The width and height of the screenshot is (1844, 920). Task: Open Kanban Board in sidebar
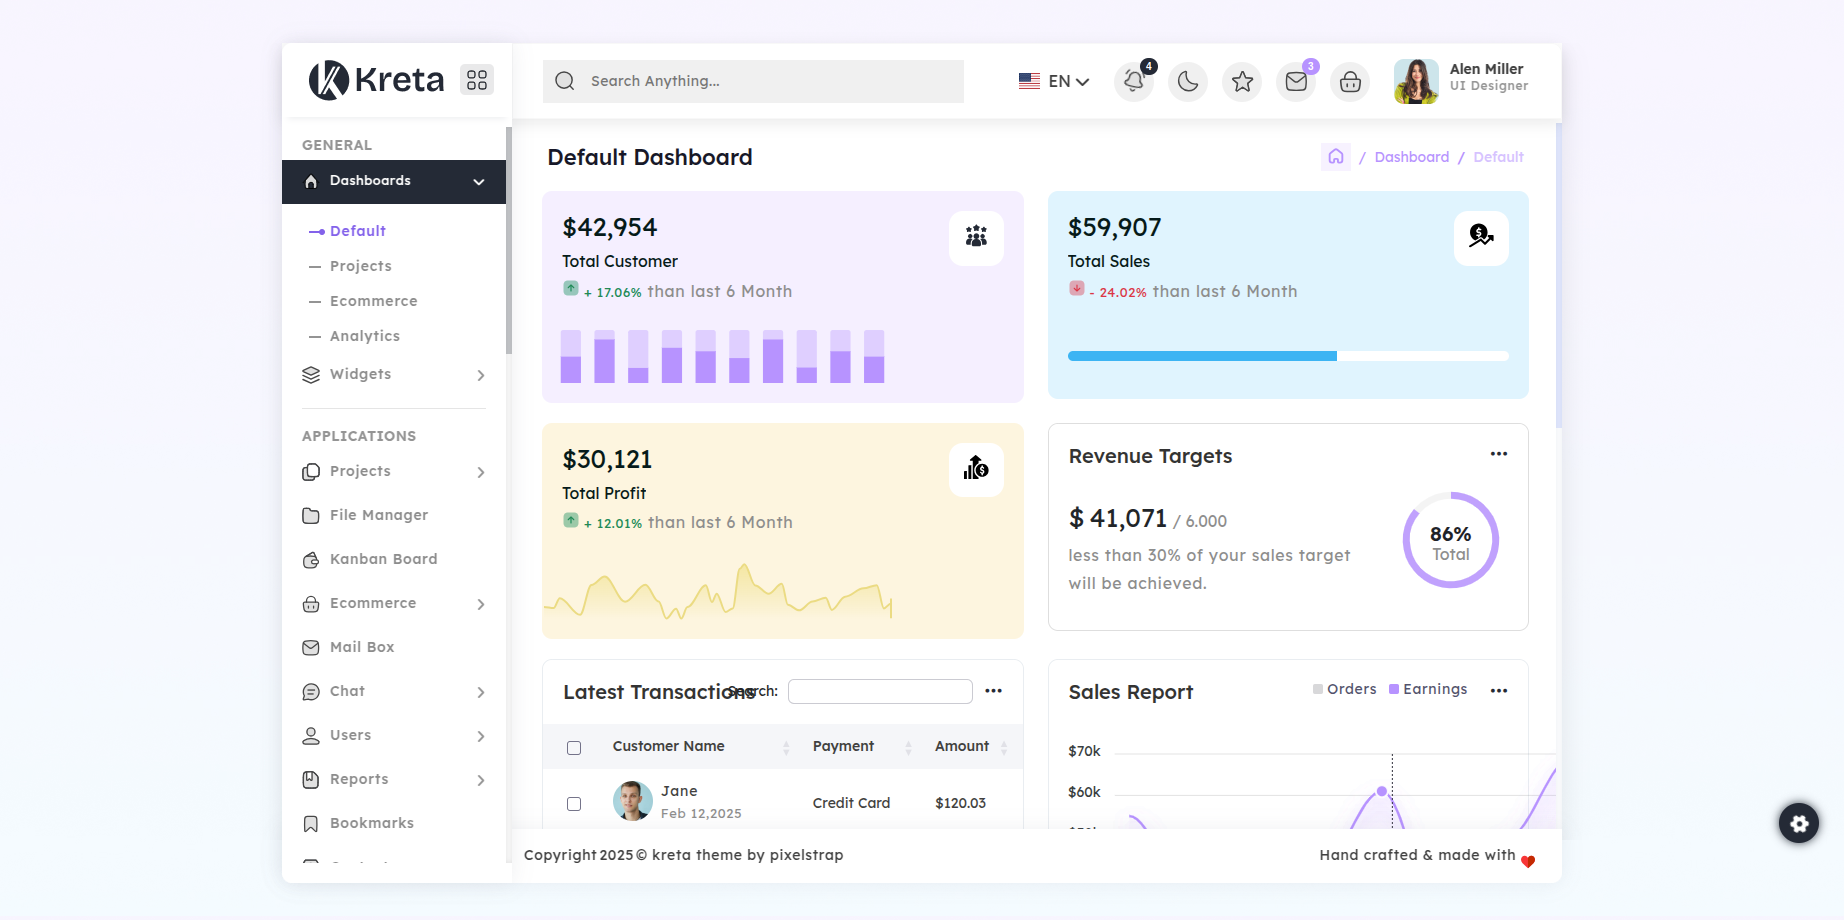383,559
